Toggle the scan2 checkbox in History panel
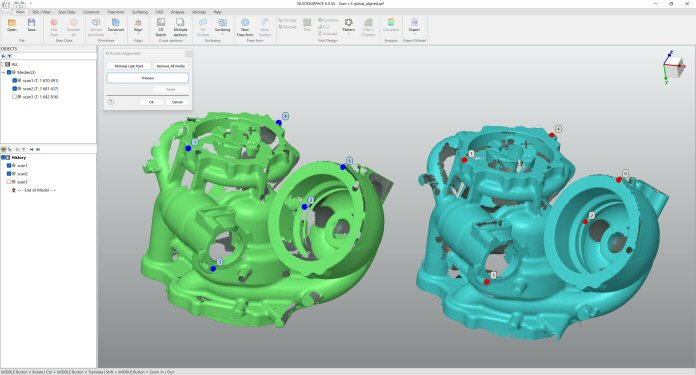This screenshot has width=696, height=375. (x=9, y=174)
